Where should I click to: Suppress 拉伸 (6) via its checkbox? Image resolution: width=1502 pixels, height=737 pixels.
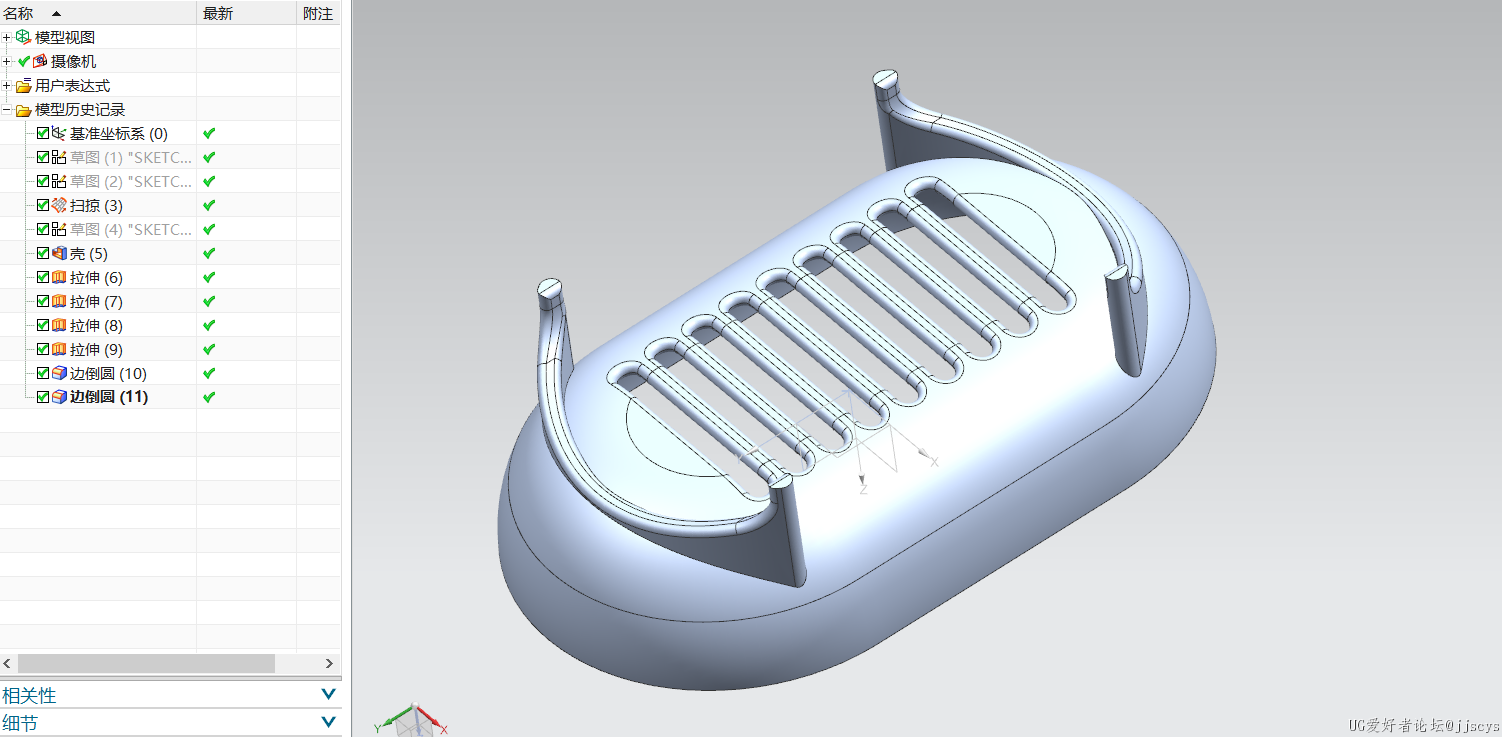click(x=43, y=277)
